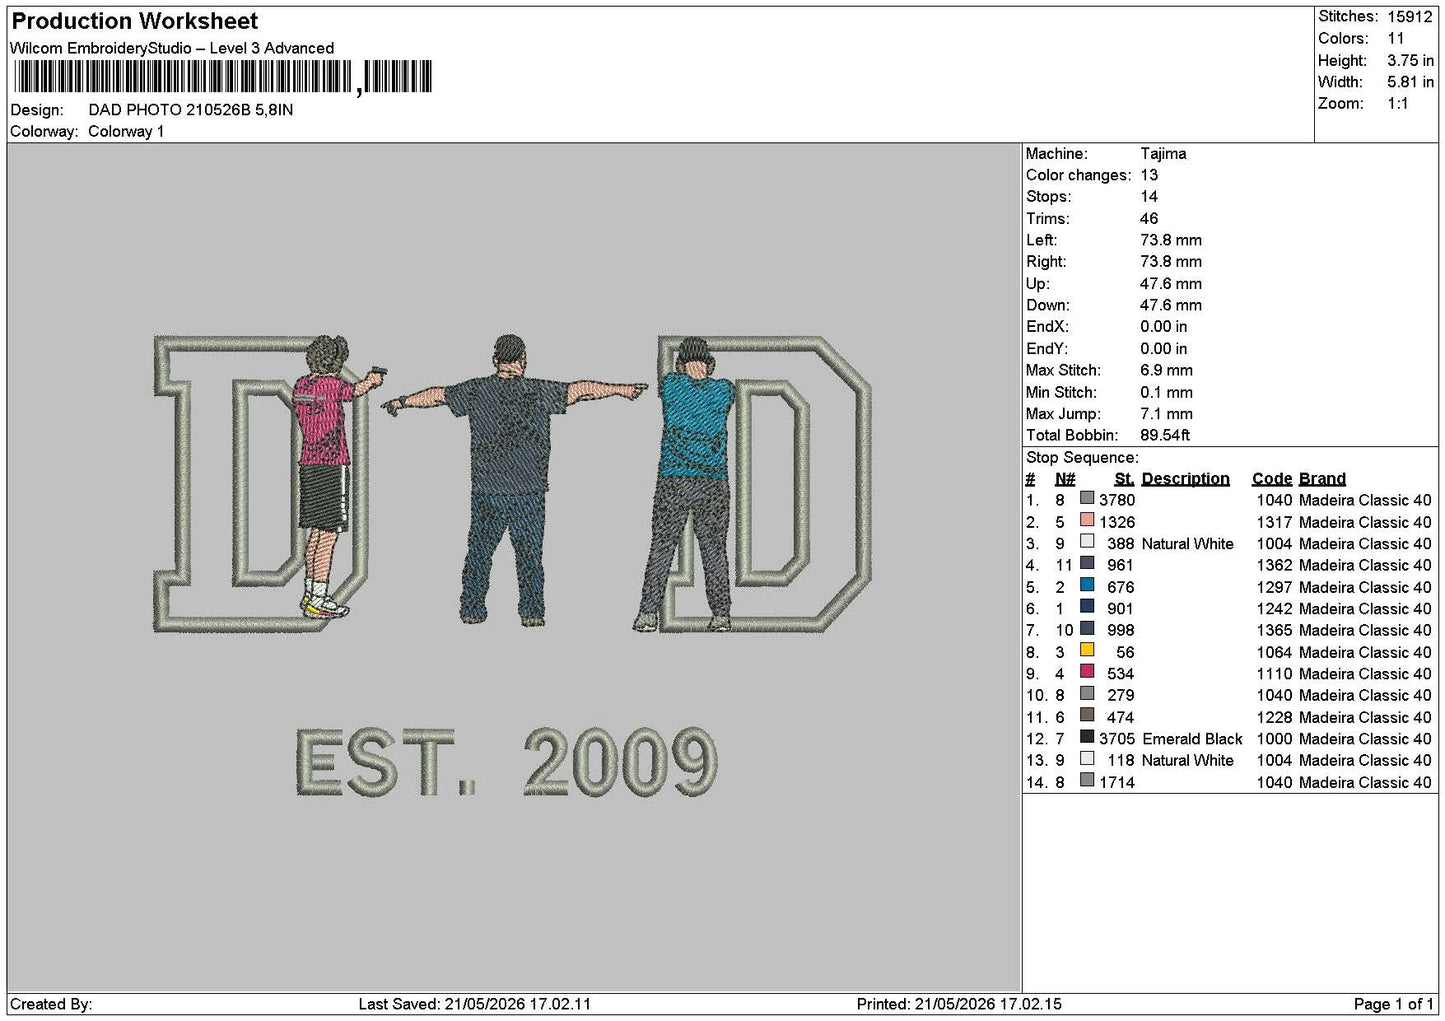The height and width of the screenshot is (1021, 1445).
Task: Click the 'Code' column header
Action: click(x=1272, y=479)
